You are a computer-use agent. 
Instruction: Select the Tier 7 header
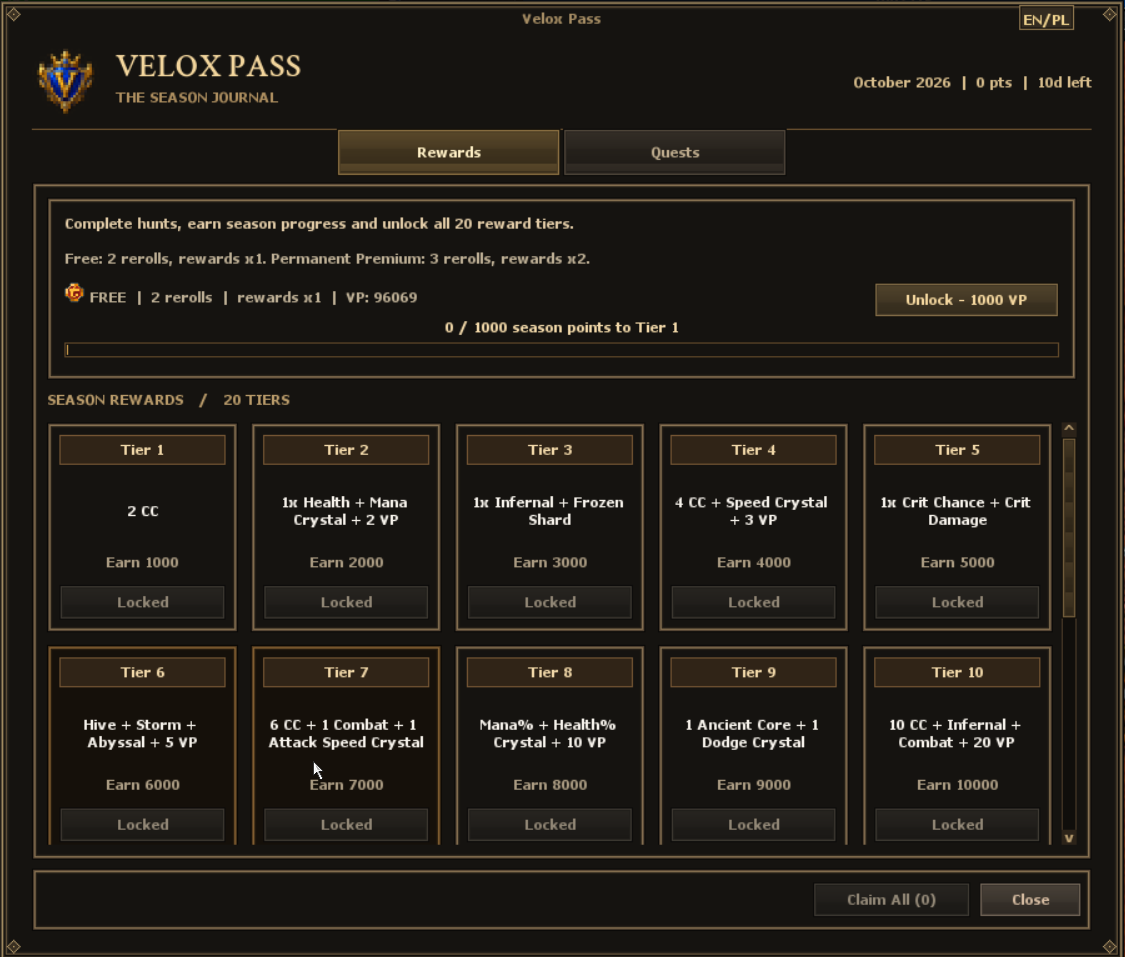(x=346, y=672)
